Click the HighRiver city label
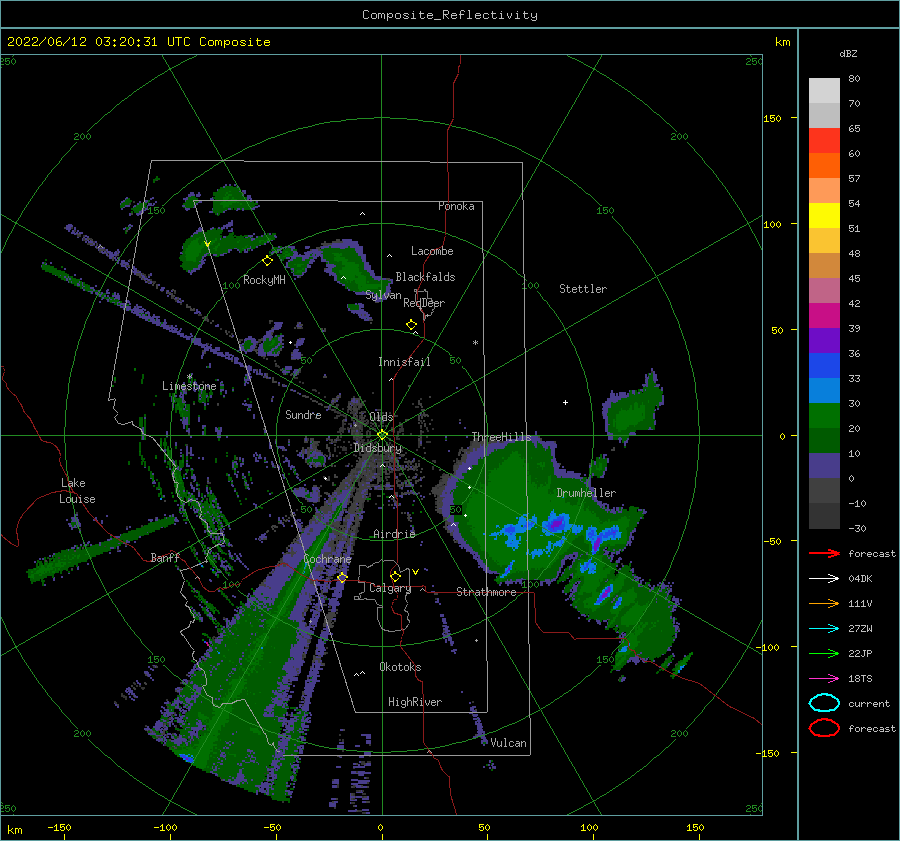Viewport: 900px width, 841px height. coord(415,702)
